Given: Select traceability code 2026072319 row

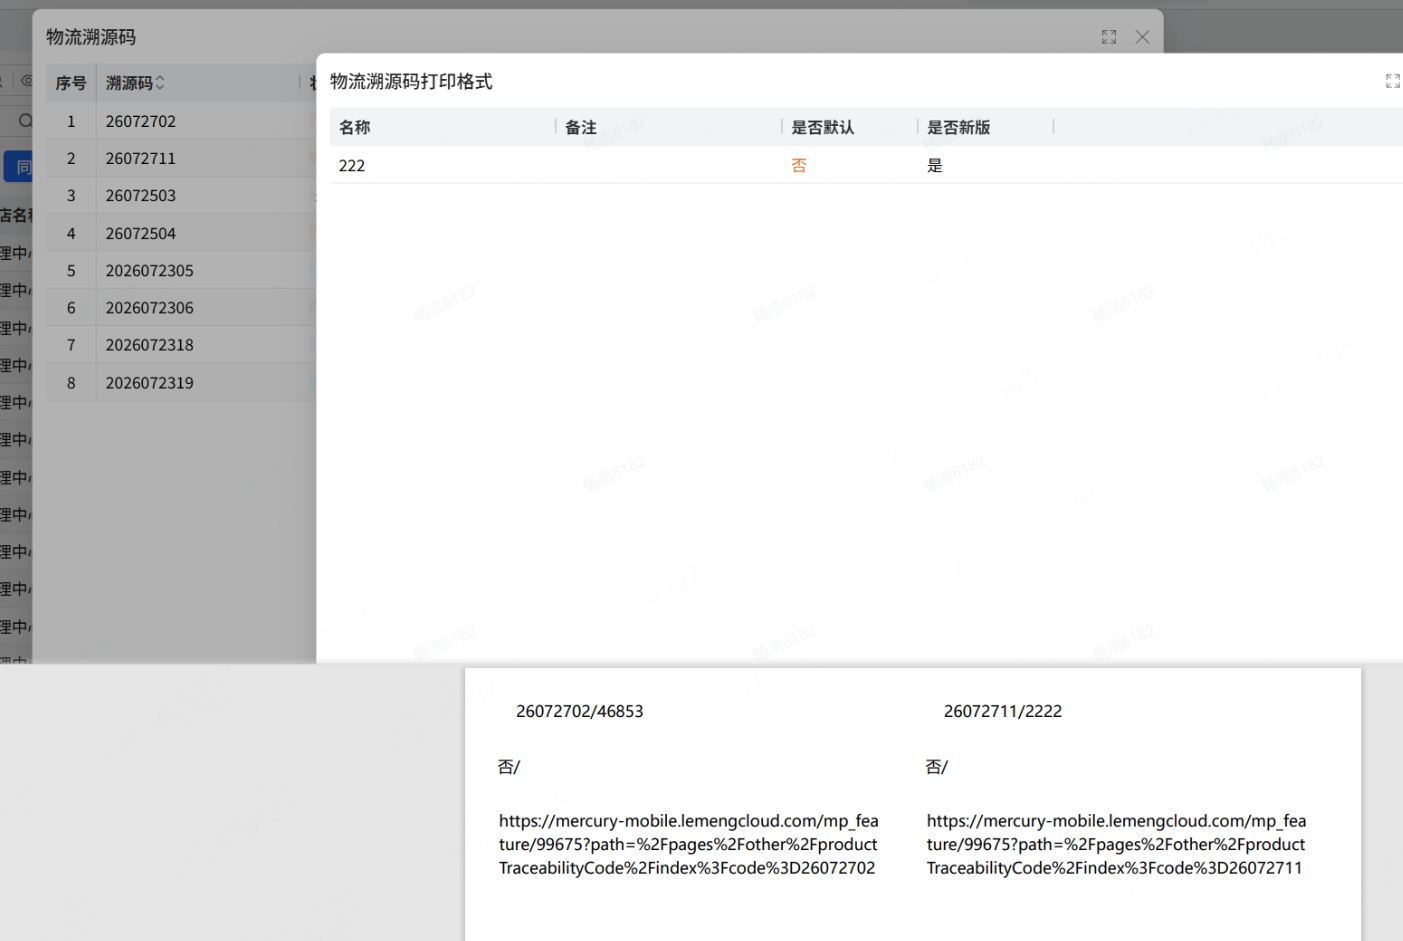Looking at the screenshot, I should pos(181,383).
